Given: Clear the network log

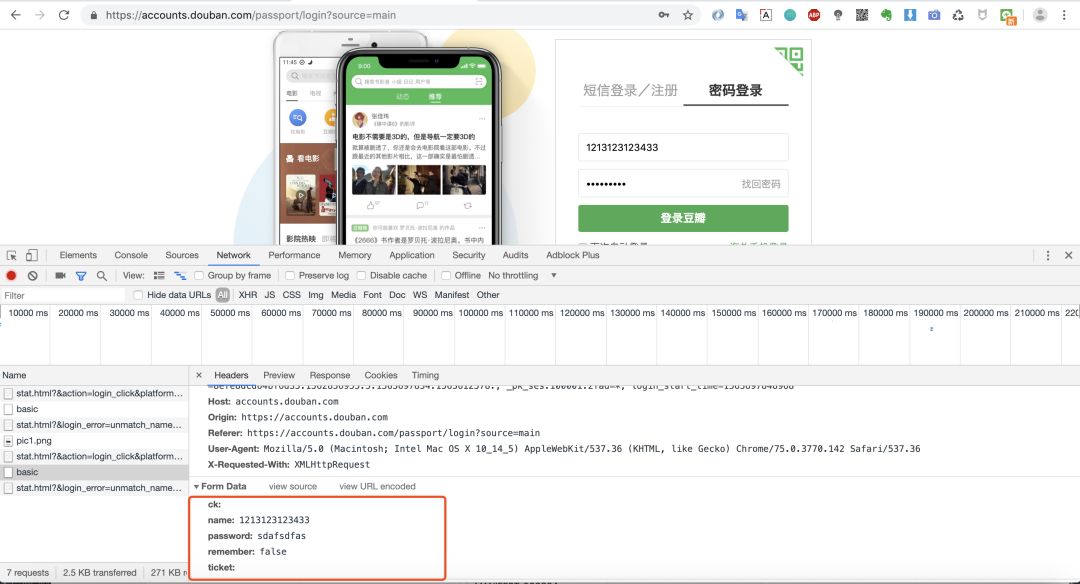Looking at the screenshot, I should pyautogui.click(x=32, y=275).
